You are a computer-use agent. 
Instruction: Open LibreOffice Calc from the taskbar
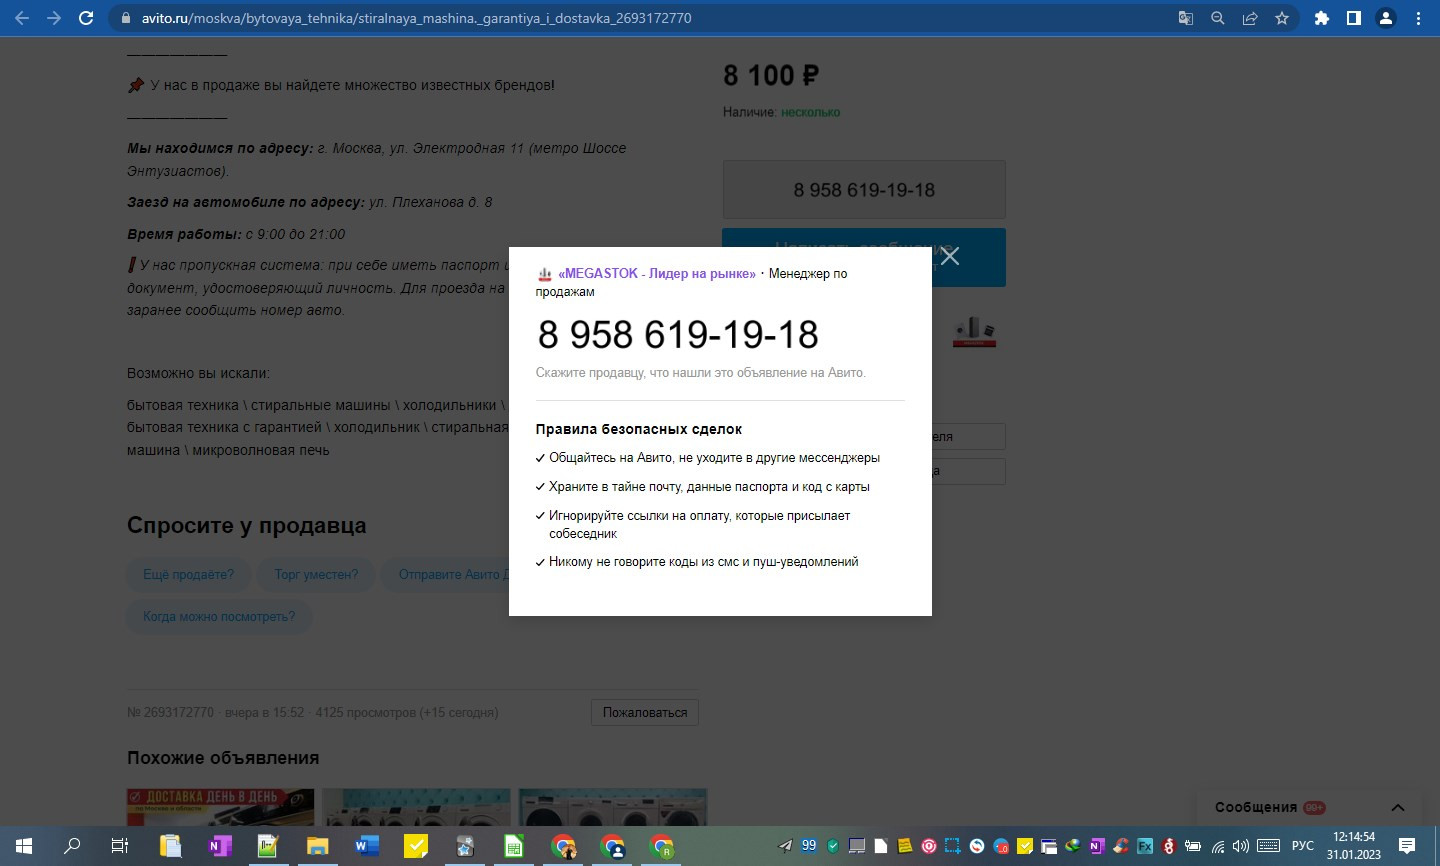pos(513,846)
